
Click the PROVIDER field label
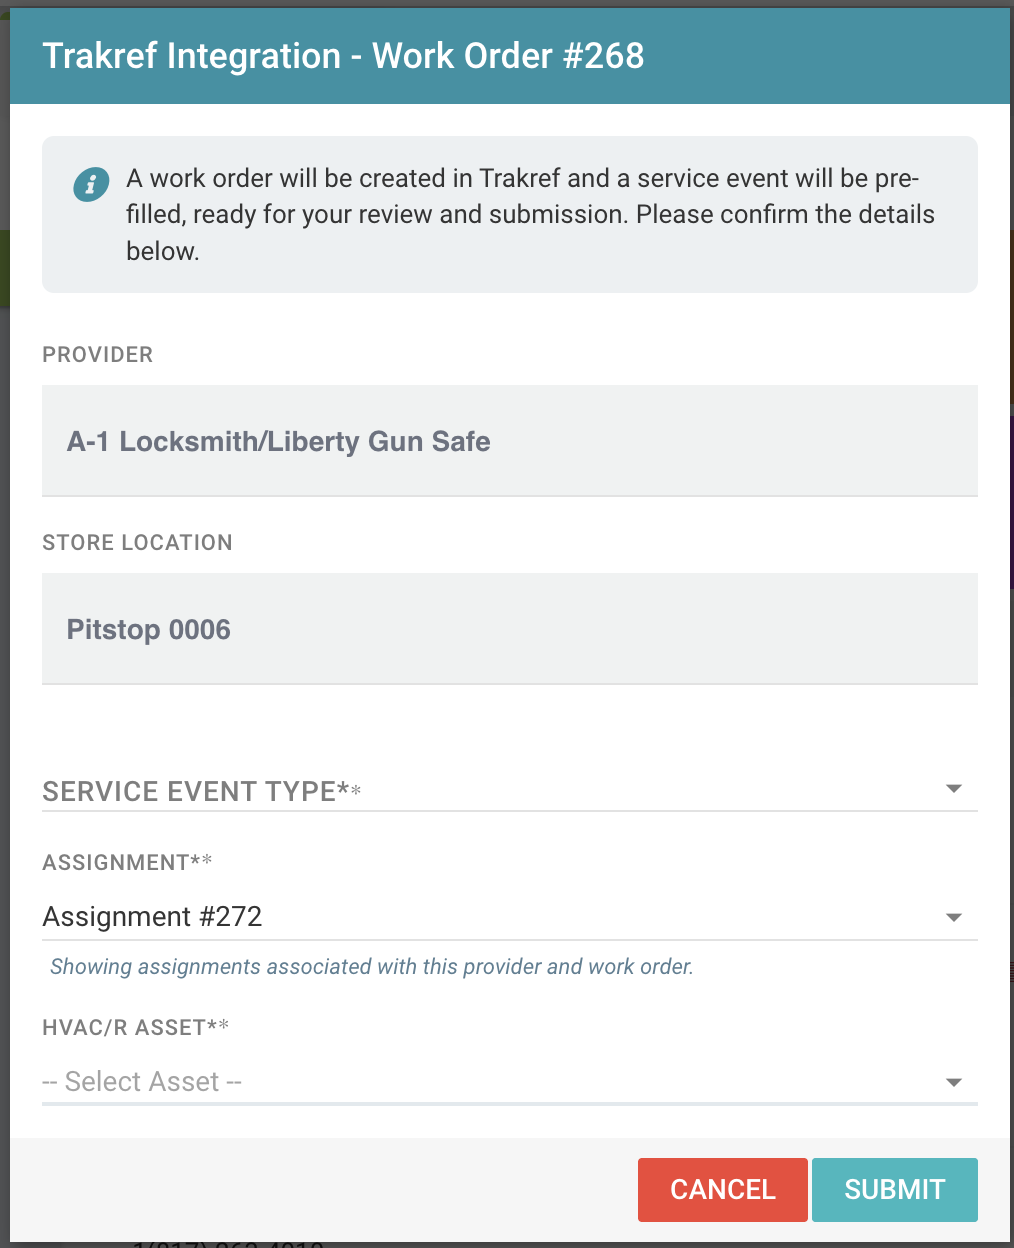pyautogui.click(x=97, y=355)
